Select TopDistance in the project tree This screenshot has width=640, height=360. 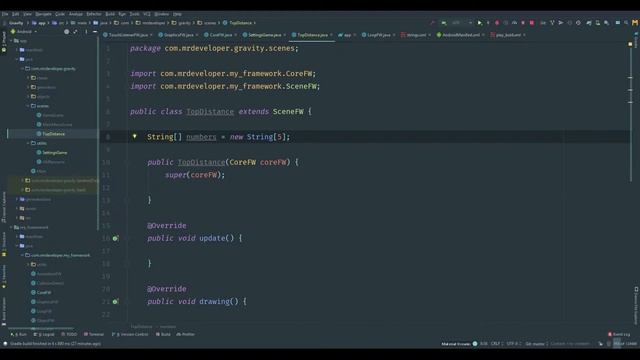coord(53,134)
